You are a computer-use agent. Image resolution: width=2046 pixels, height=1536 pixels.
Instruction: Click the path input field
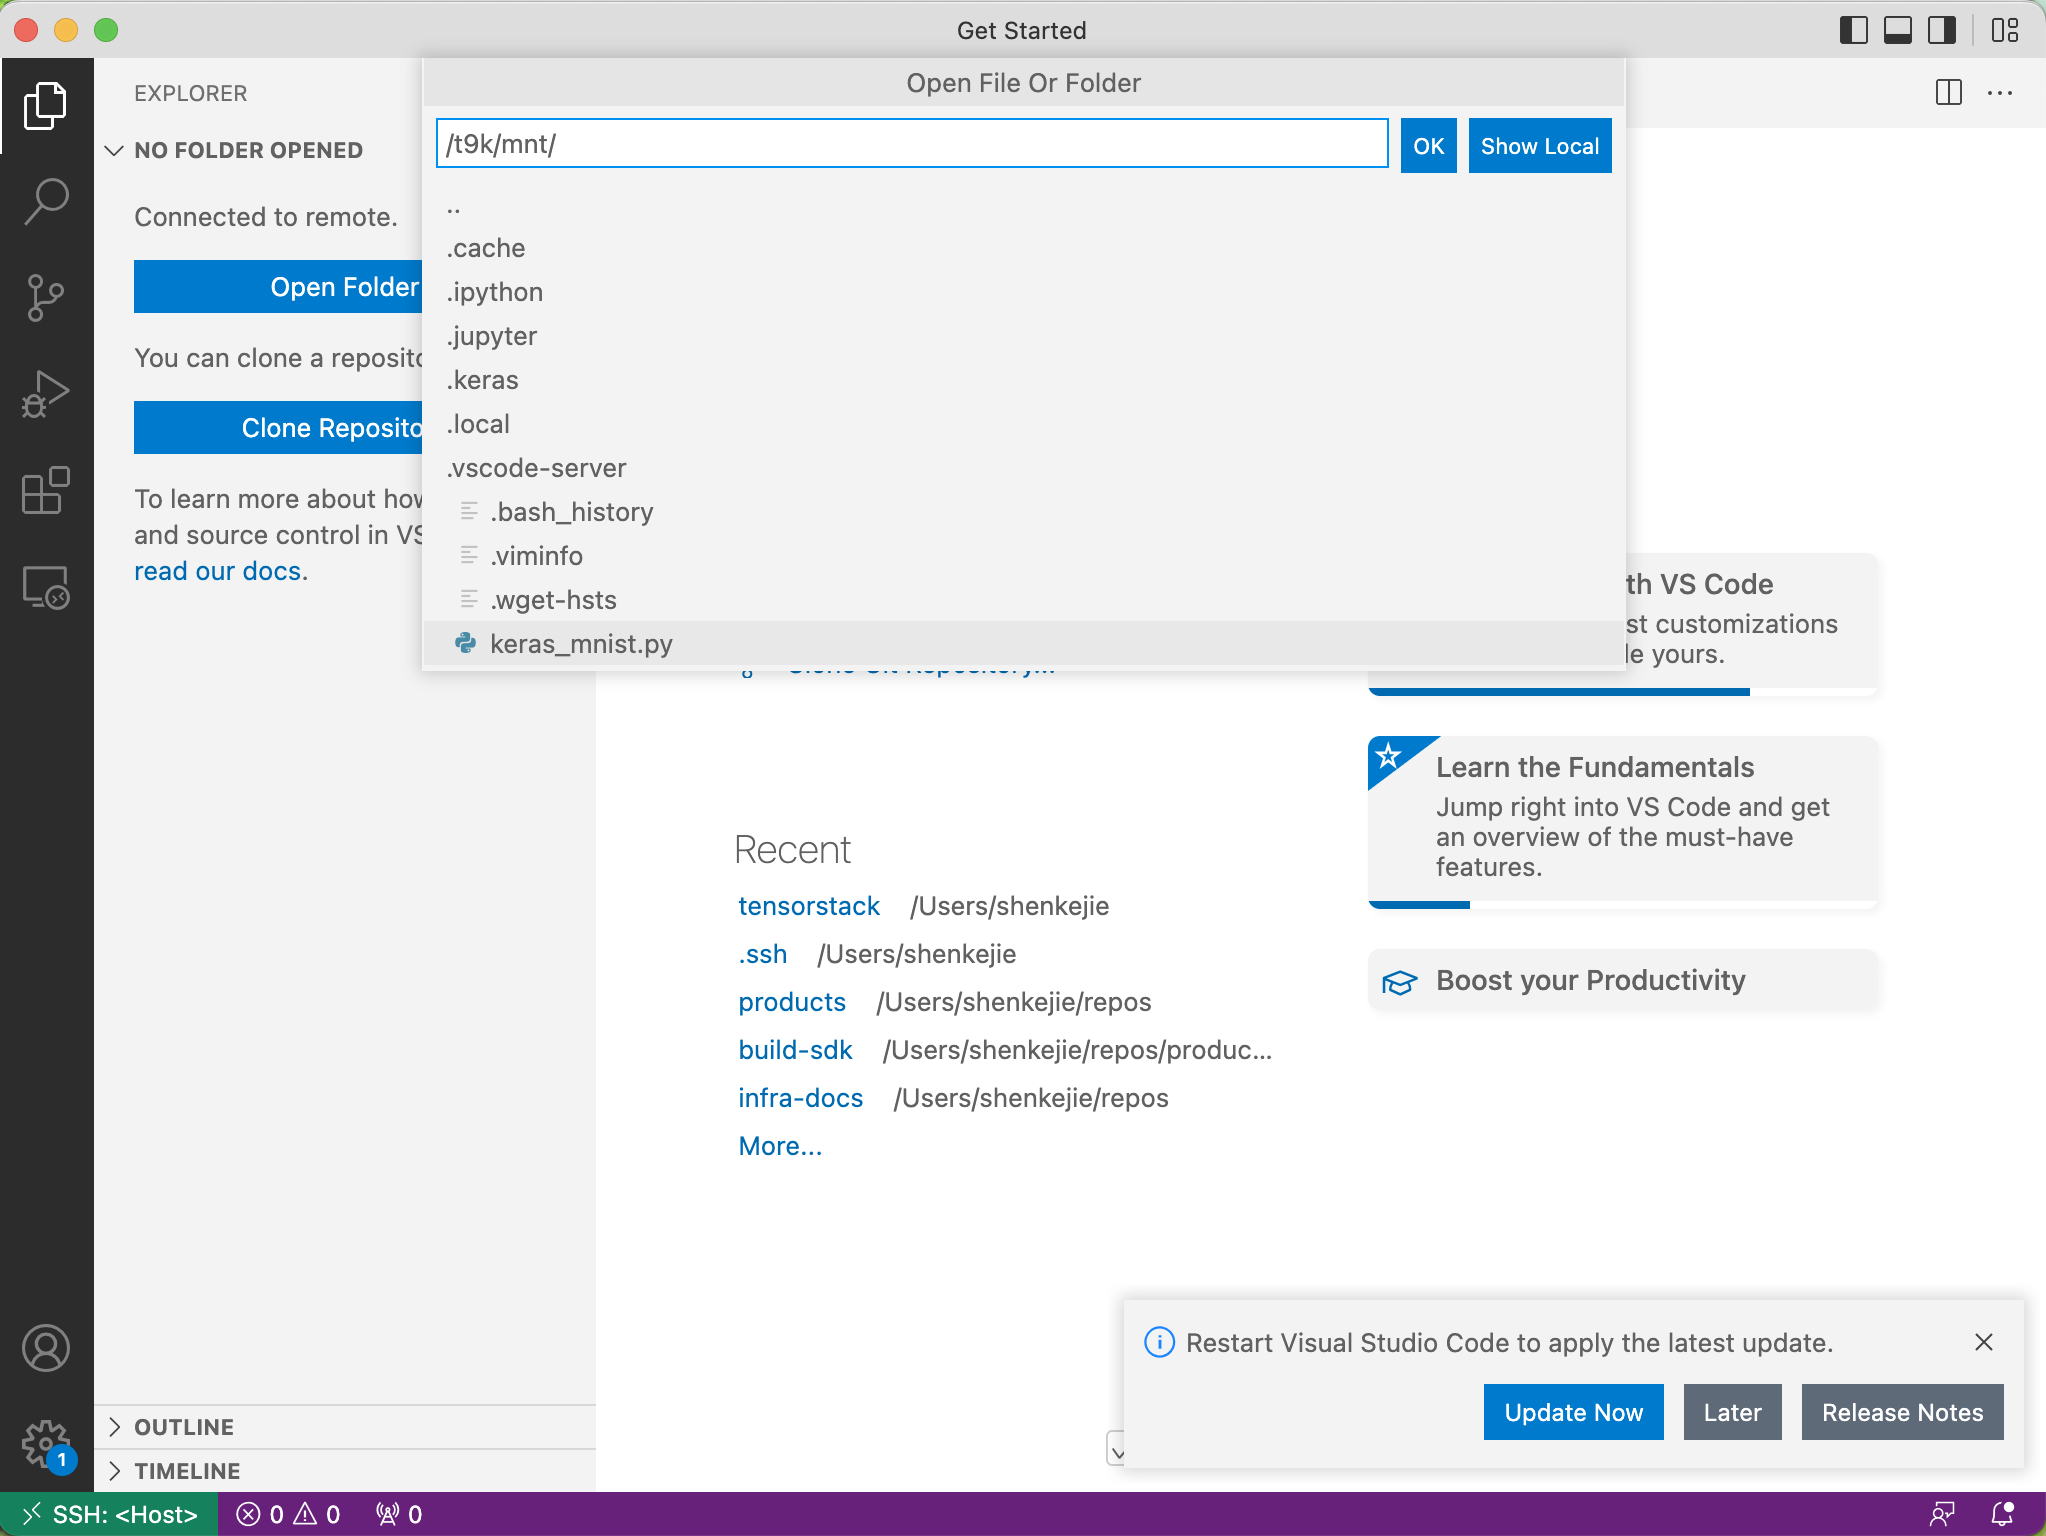point(912,144)
